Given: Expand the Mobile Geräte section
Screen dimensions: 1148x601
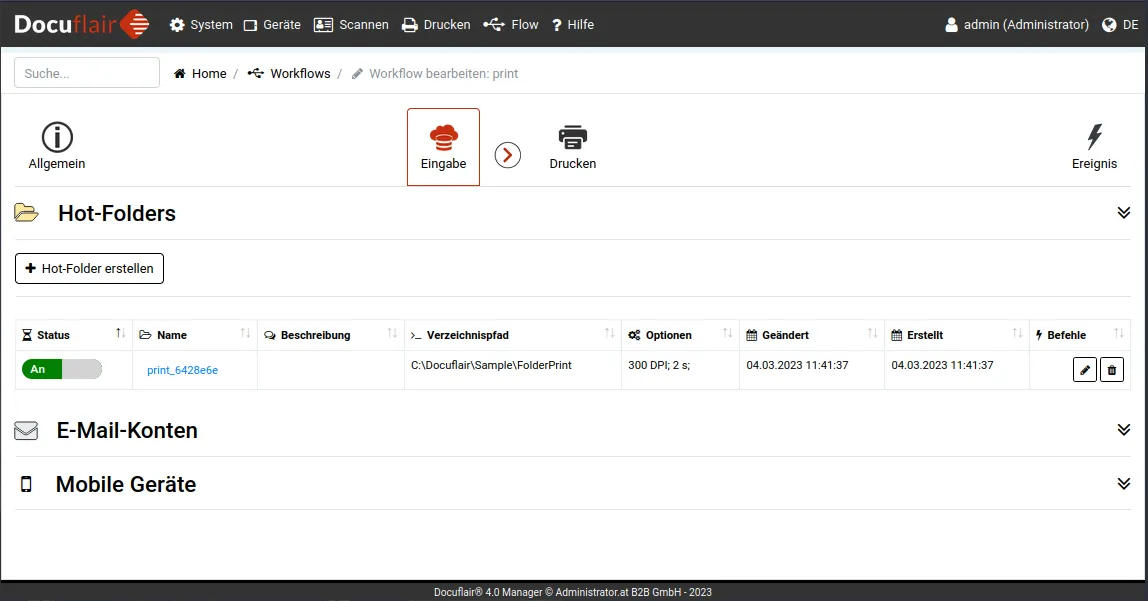Looking at the screenshot, I should pos(1123,484).
